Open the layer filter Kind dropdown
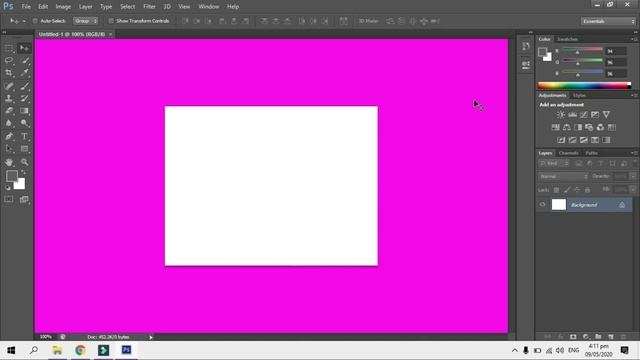This screenshot has height=360, width=640. [x=554, y=164]
